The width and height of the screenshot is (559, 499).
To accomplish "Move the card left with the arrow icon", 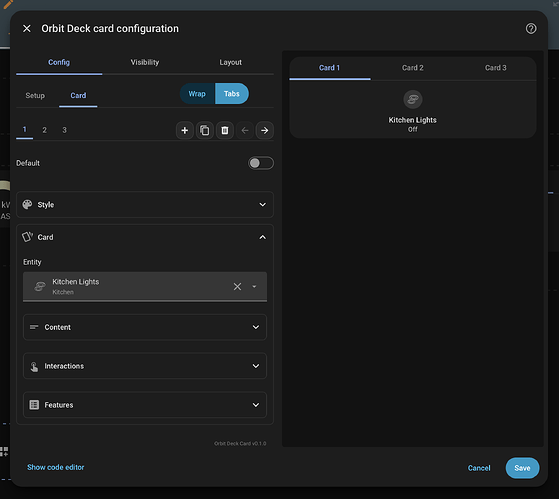I will coord(245,130).
